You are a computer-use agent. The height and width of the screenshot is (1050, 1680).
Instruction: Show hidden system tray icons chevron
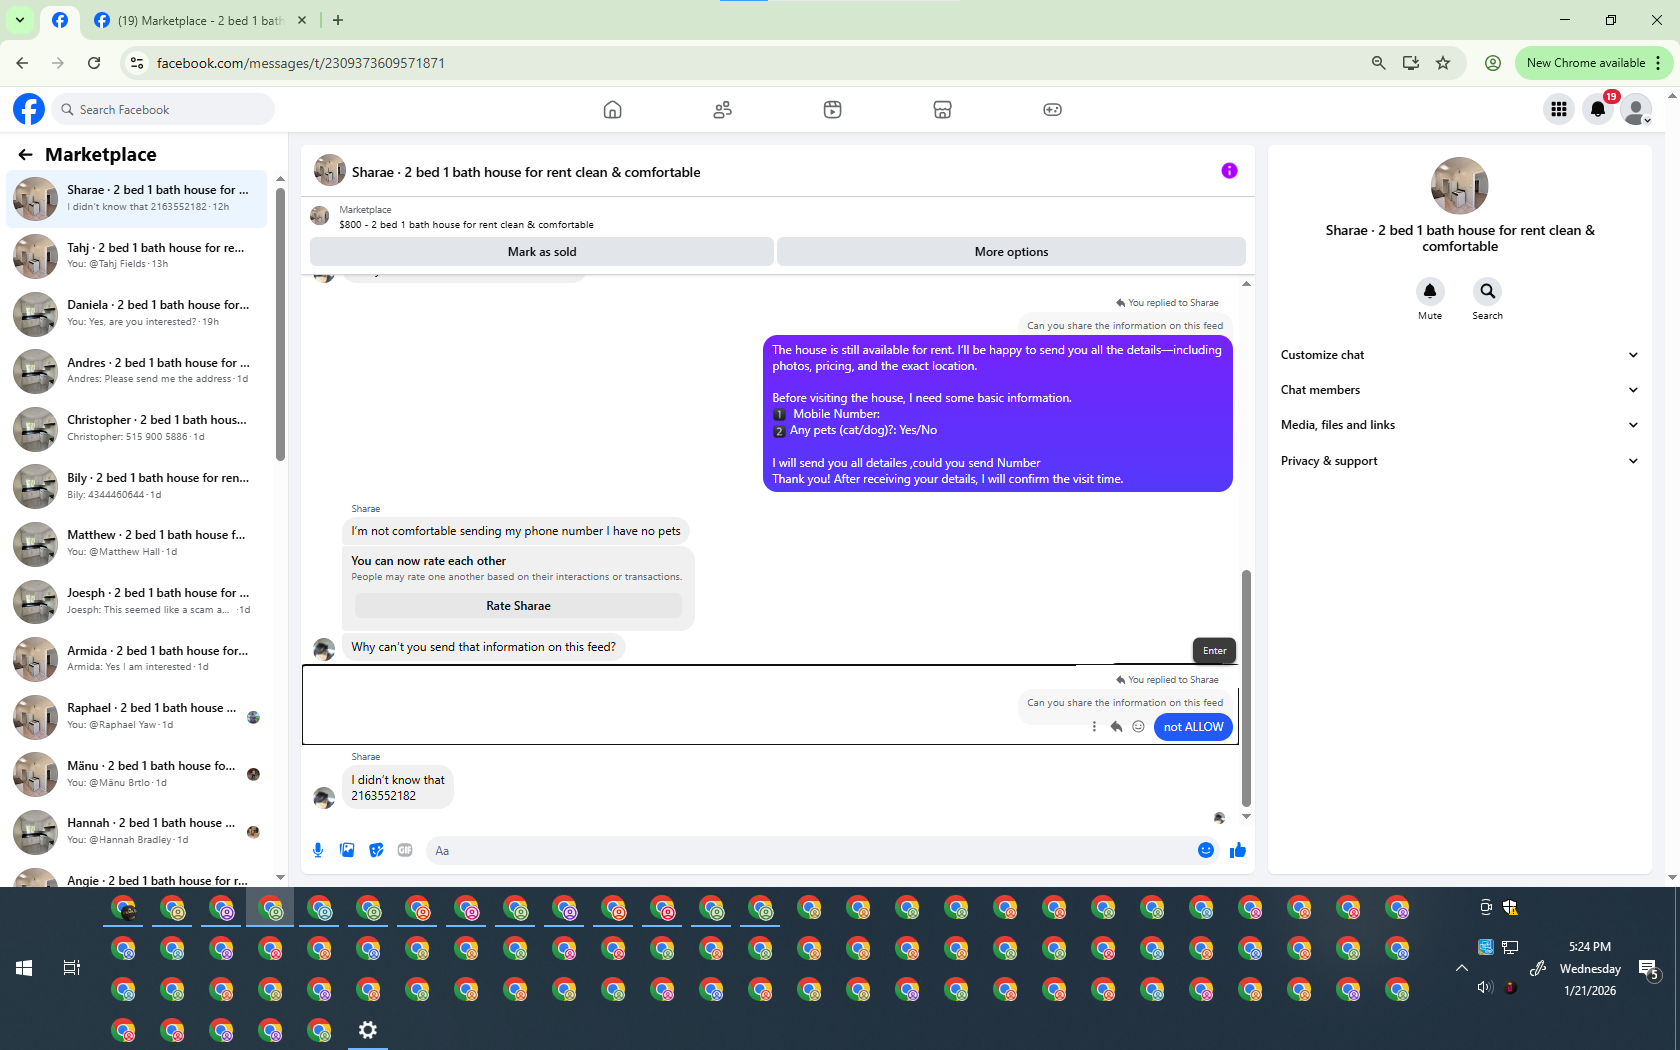pos(1461,968)
